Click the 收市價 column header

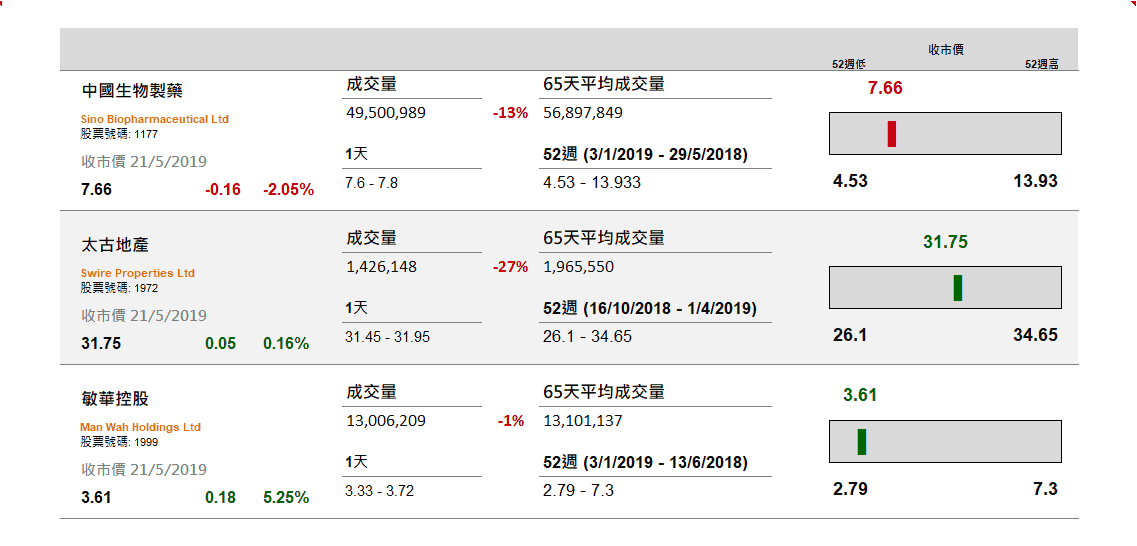946,50
